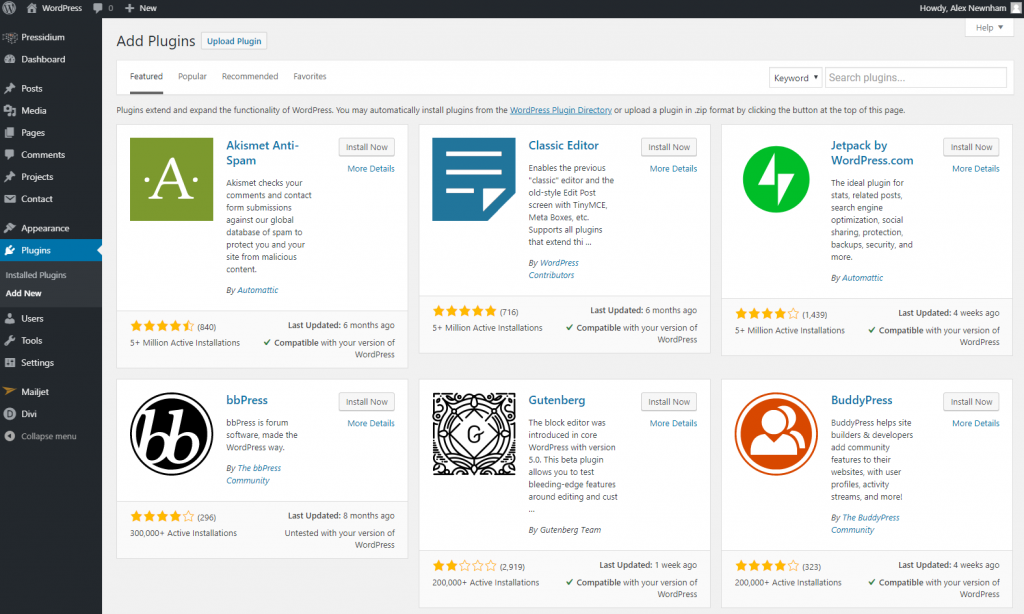Click the WordPress logo icon in admin bar

9,8
